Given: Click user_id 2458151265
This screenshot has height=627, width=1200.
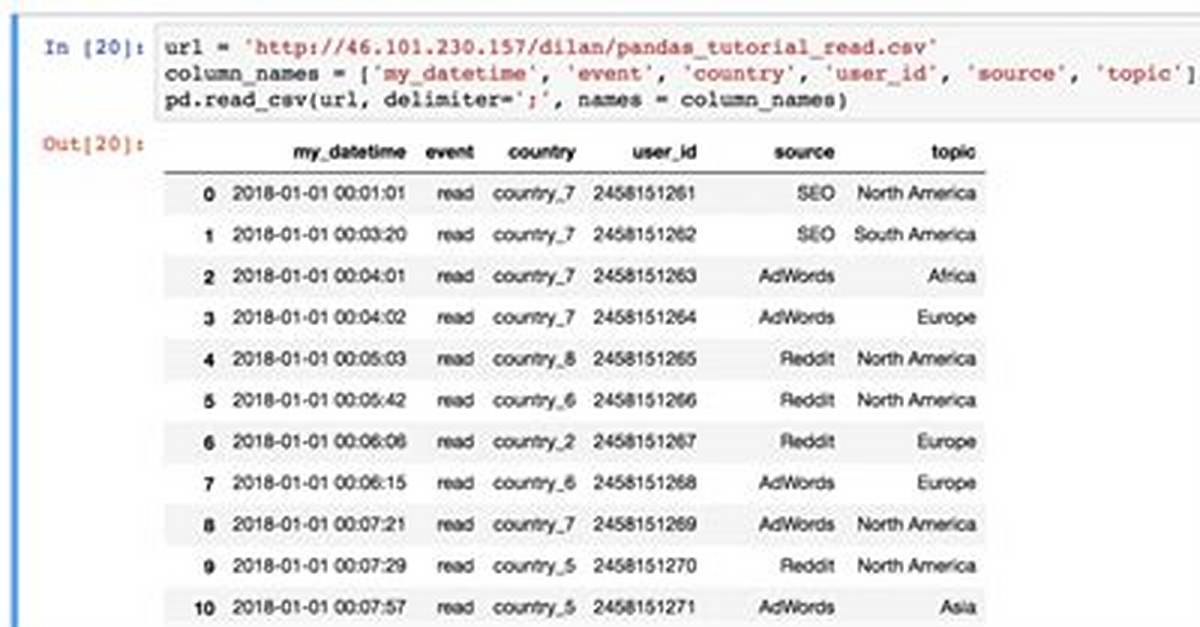Looking at the screenshot, I should (645, 359).
